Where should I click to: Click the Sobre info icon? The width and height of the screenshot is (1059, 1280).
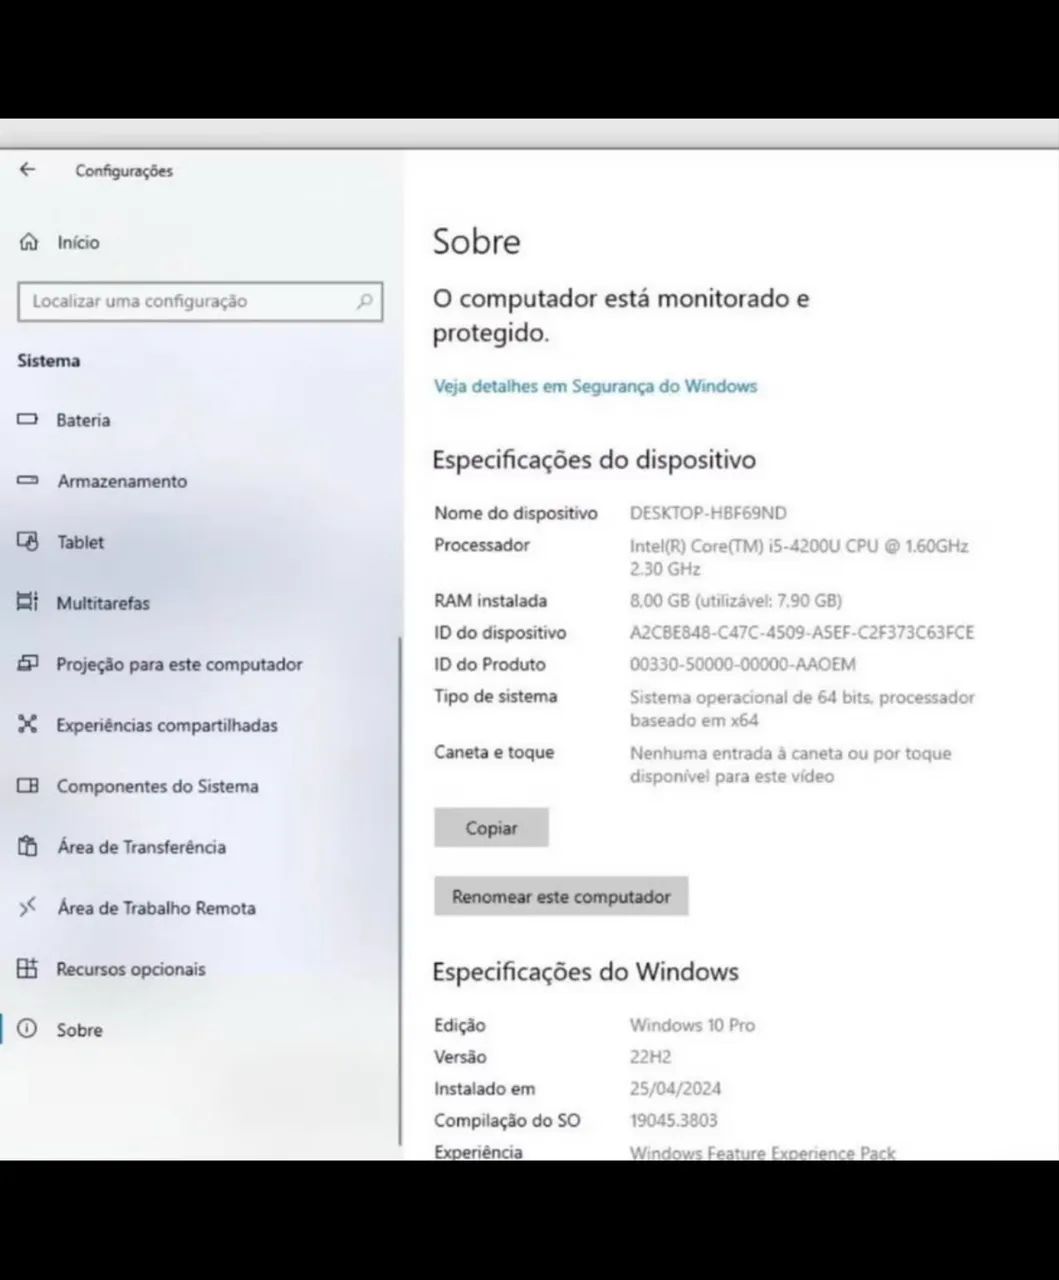click(27, 1030)
